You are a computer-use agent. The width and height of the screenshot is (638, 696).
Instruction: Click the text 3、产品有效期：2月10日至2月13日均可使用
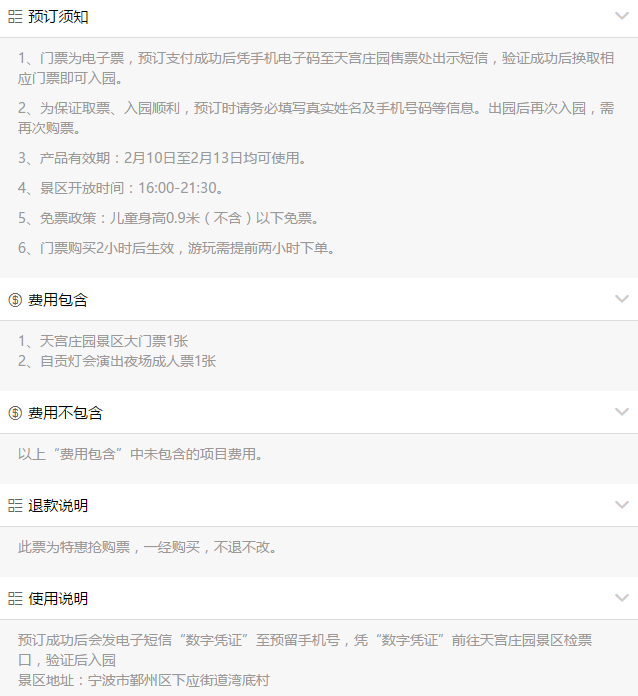coord(162,158)
